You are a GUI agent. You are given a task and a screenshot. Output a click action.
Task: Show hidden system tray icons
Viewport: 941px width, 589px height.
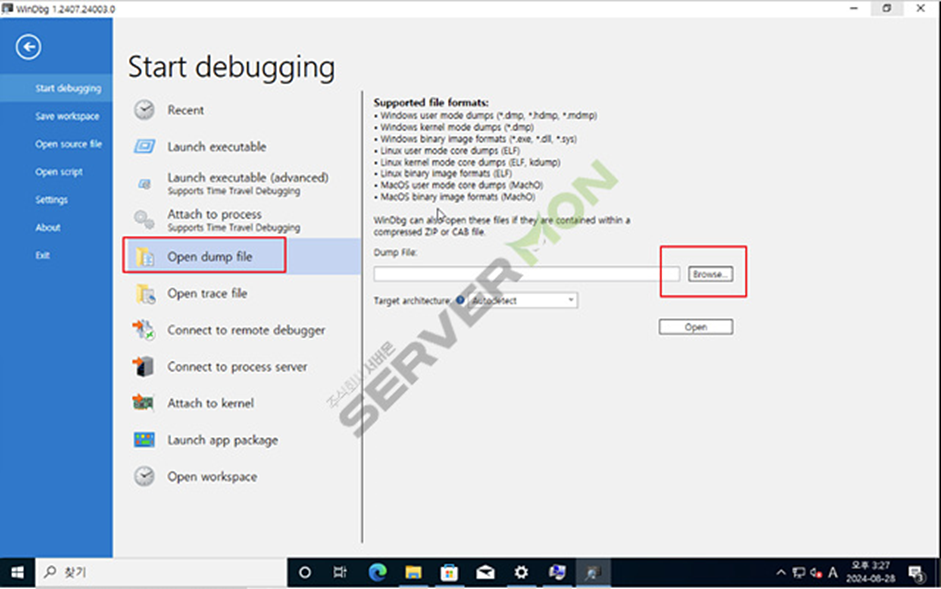[x=781, y=573]
